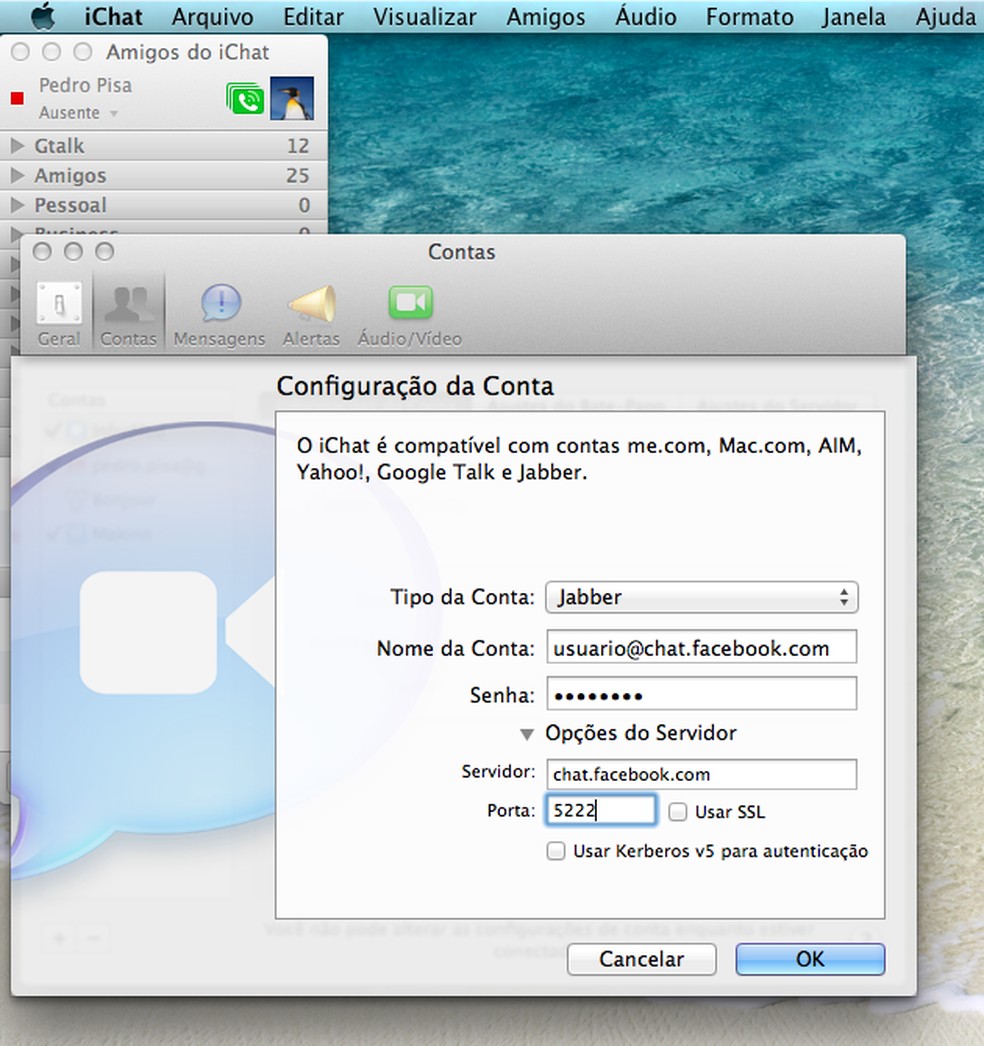The height and width of the screenshot is (1046, 984).
Task: Open the Janela menu
Action: pos(854,16)
